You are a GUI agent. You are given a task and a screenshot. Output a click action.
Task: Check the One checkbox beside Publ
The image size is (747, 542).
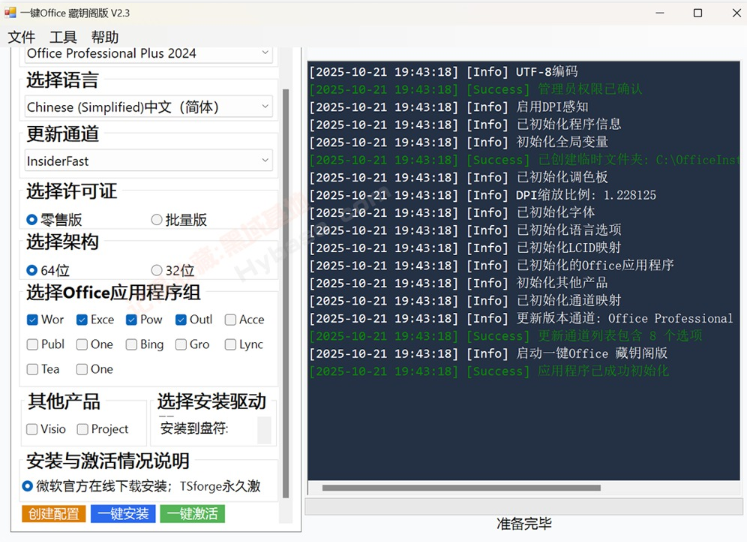[82, 344]
